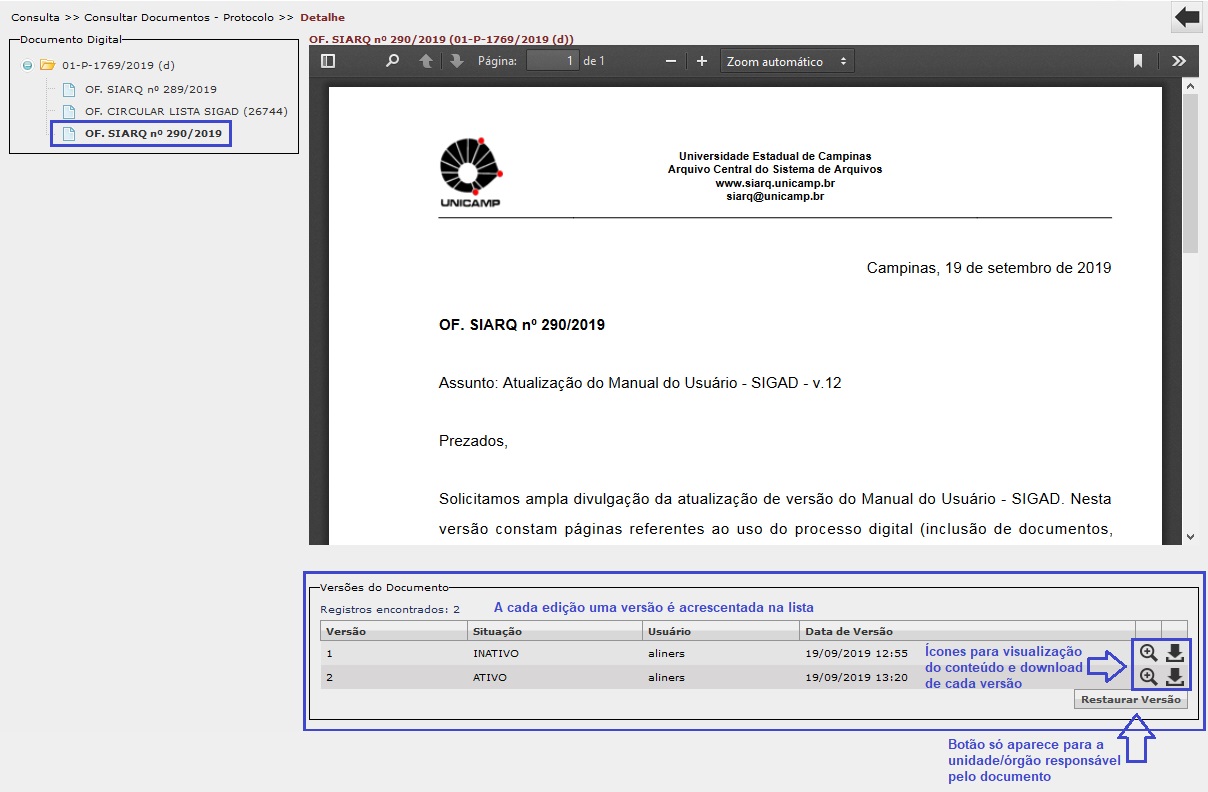Viewport: 1208px width, 792px height.
Task: Click the file icon of OF. SIARQ nº 289/2019
Action: (69, 89)
